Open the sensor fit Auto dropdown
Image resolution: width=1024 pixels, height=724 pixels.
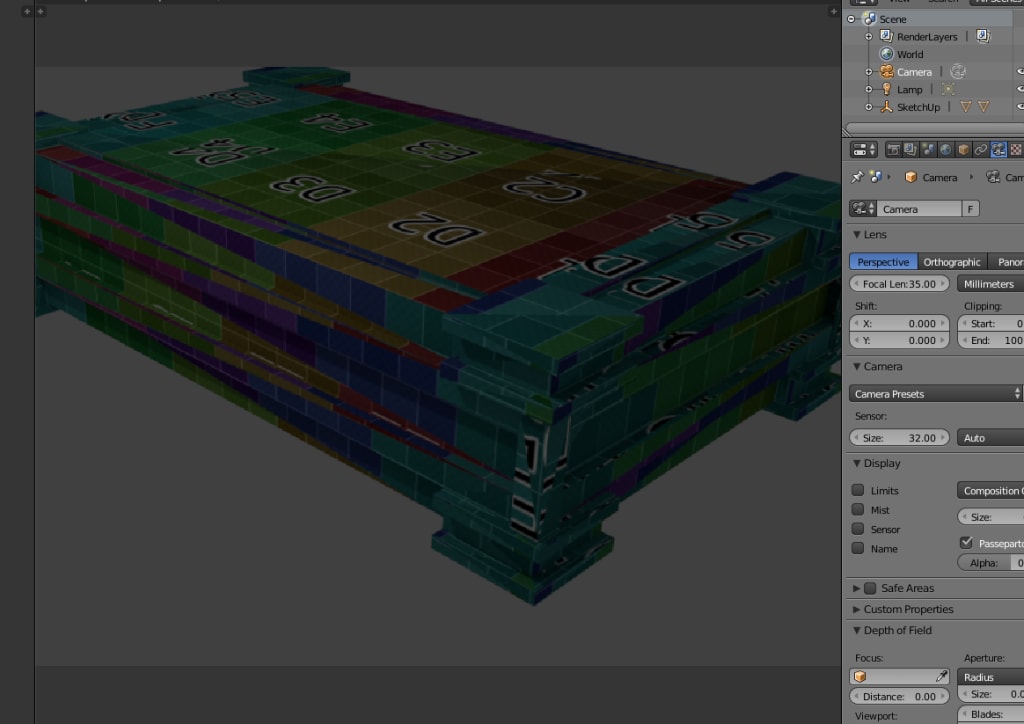coord(990,438)
